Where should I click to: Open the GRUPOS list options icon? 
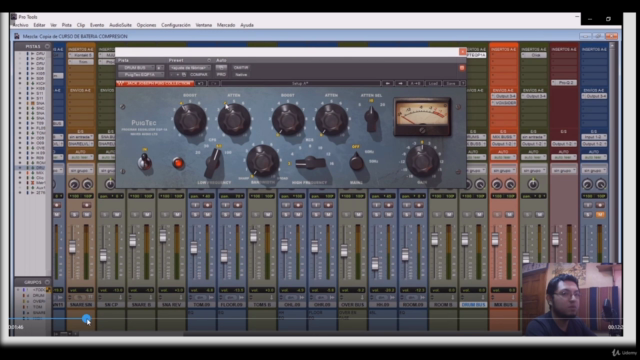47,282
